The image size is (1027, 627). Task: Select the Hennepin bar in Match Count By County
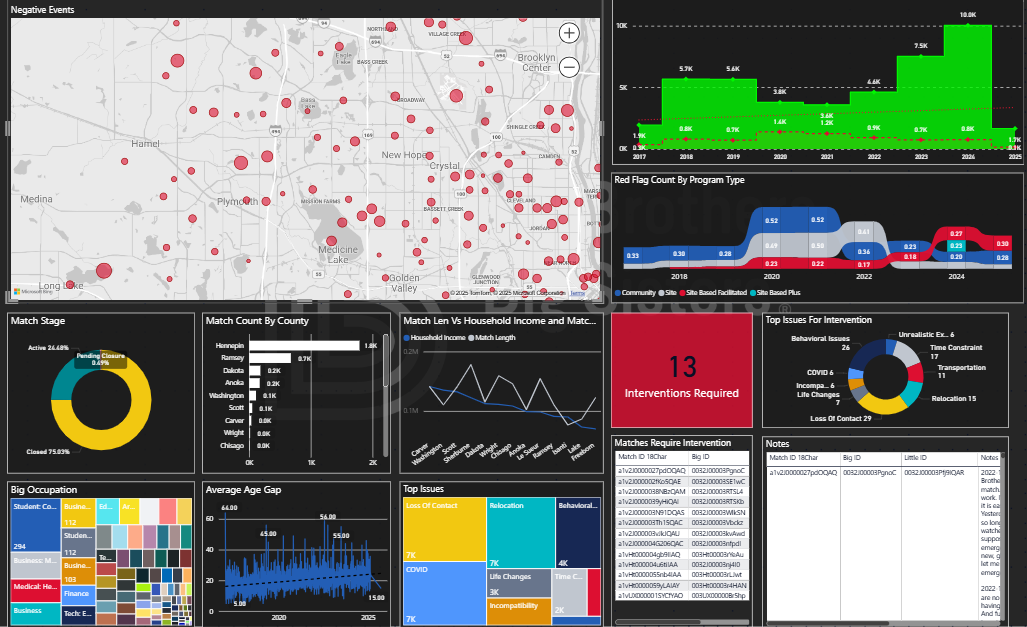(x=305, y=345)
